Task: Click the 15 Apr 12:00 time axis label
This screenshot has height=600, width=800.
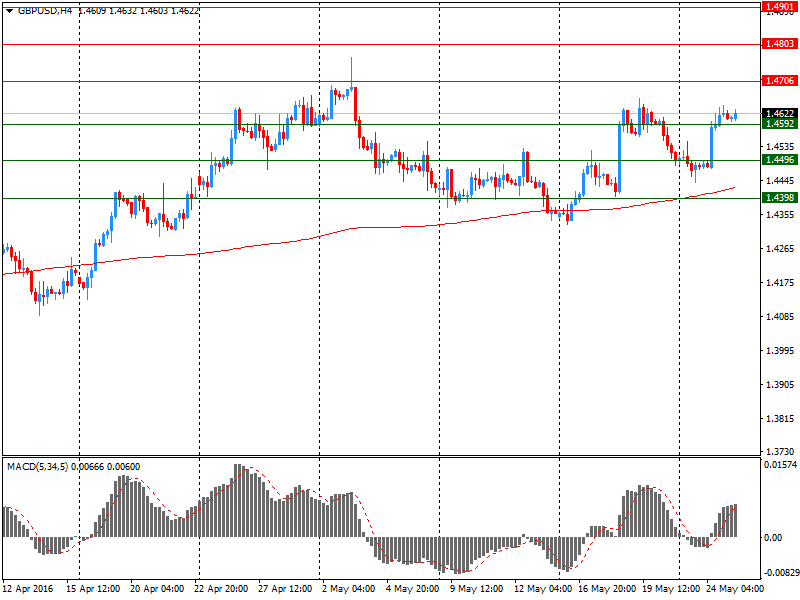Action: 93,589
